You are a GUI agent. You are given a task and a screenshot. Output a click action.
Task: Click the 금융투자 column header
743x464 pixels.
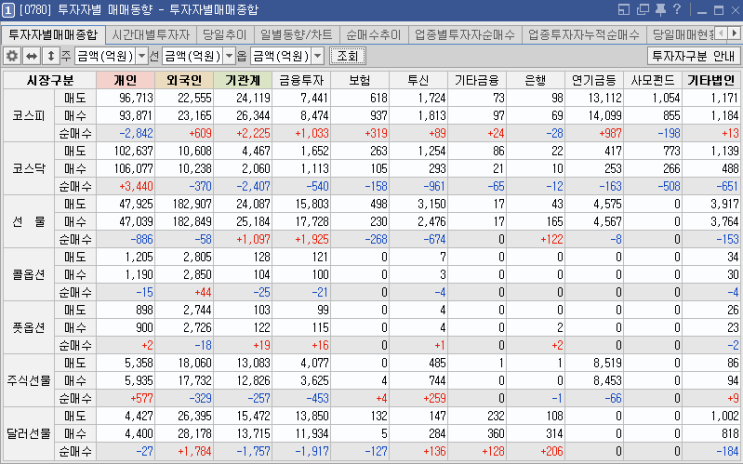coord(301,80)
